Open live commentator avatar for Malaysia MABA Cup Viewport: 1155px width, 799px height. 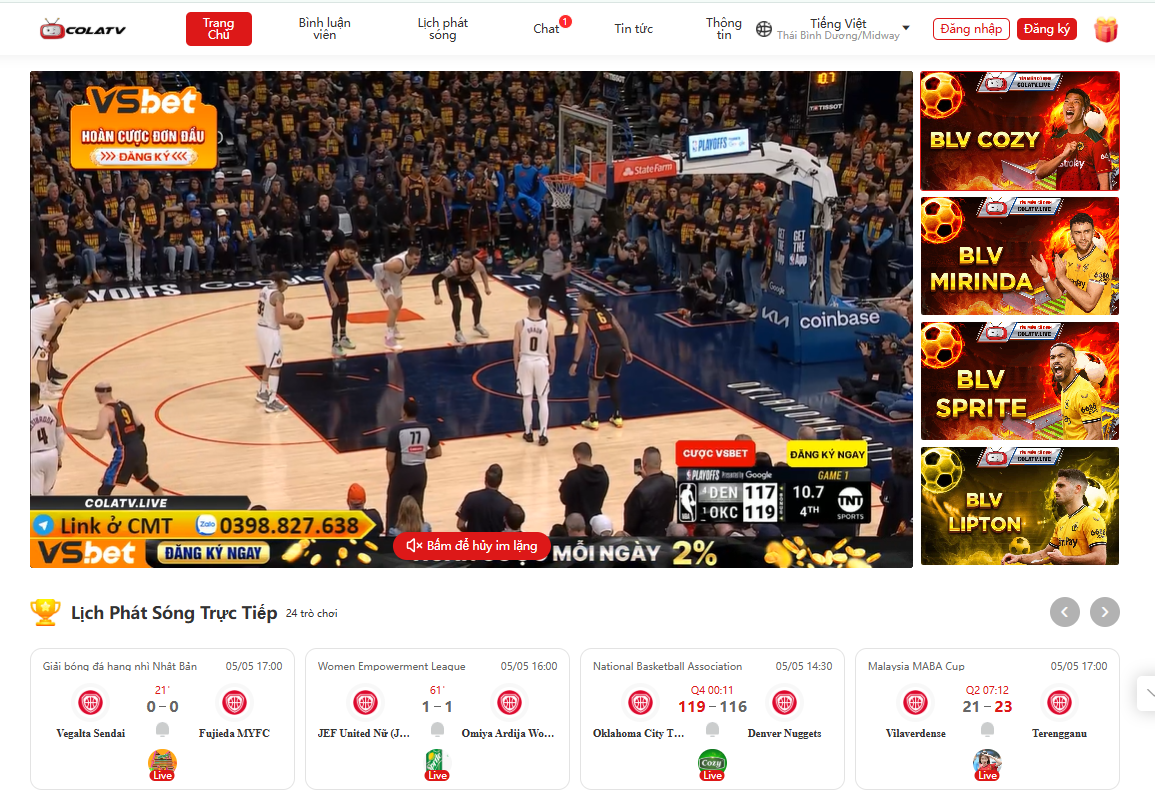(987, 765)
